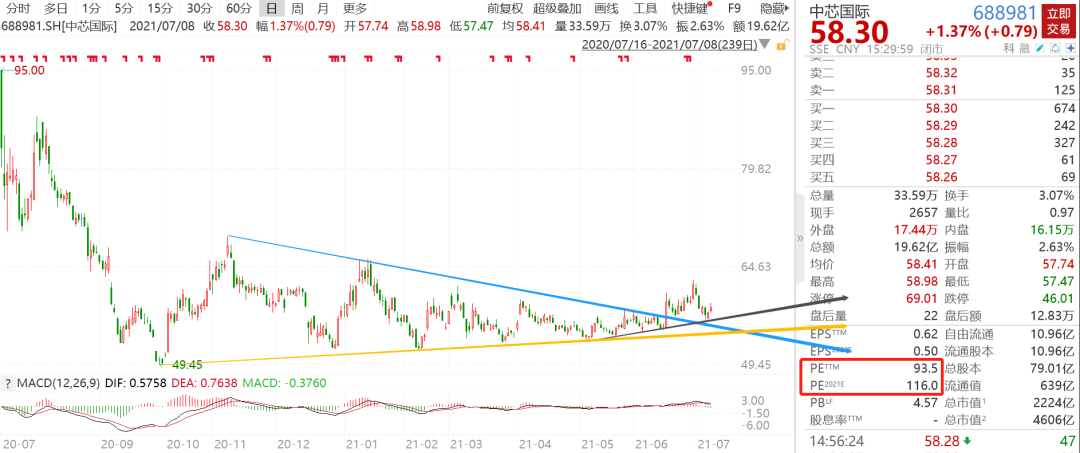The width and height of the screenshot is (1080, 453).
Task: Click the 换手 turnover value 3.07%
Action: [1057, 198]
